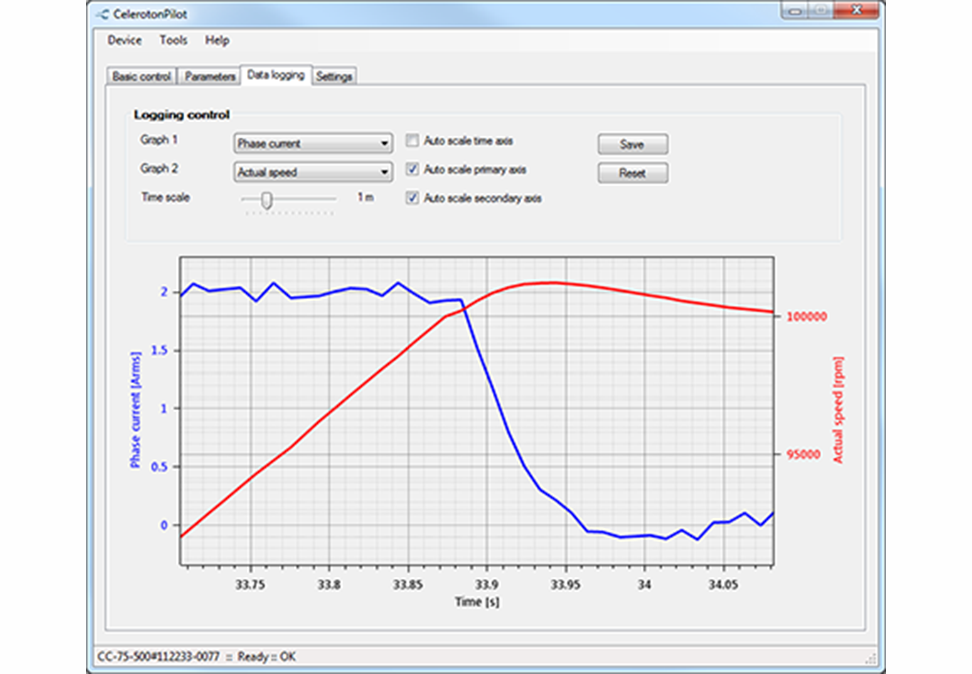
Task: Open the Graph 1 Phase current dropdown
Action: (x=312, y=144)
